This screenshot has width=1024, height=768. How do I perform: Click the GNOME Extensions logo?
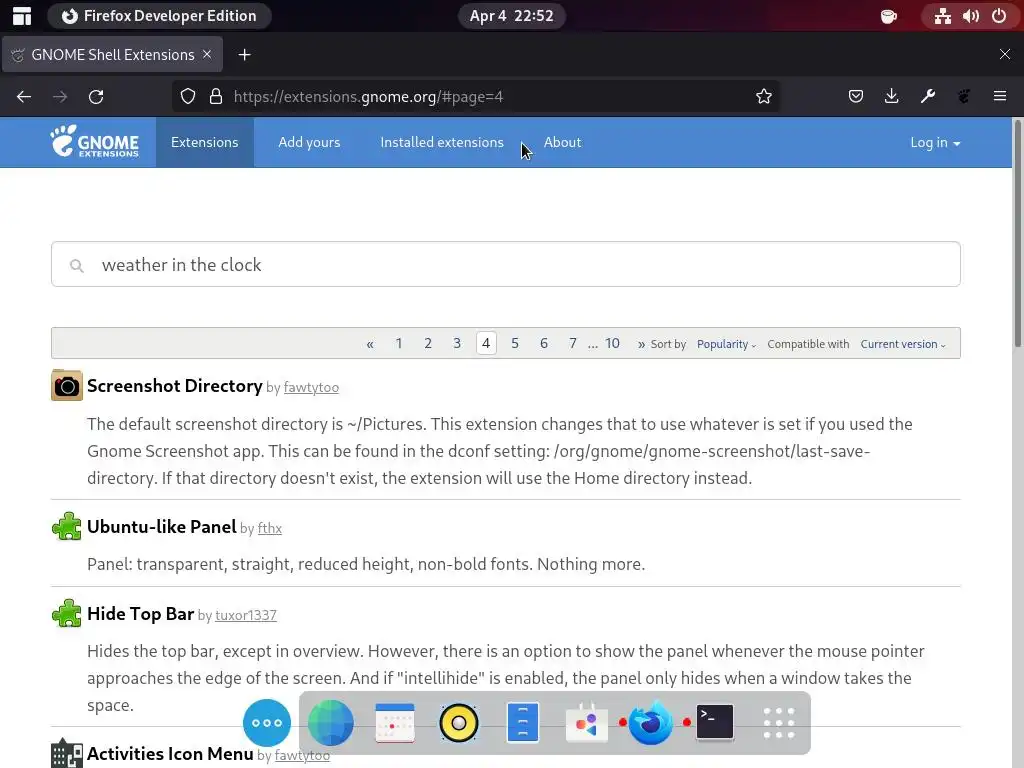[95, 142]
